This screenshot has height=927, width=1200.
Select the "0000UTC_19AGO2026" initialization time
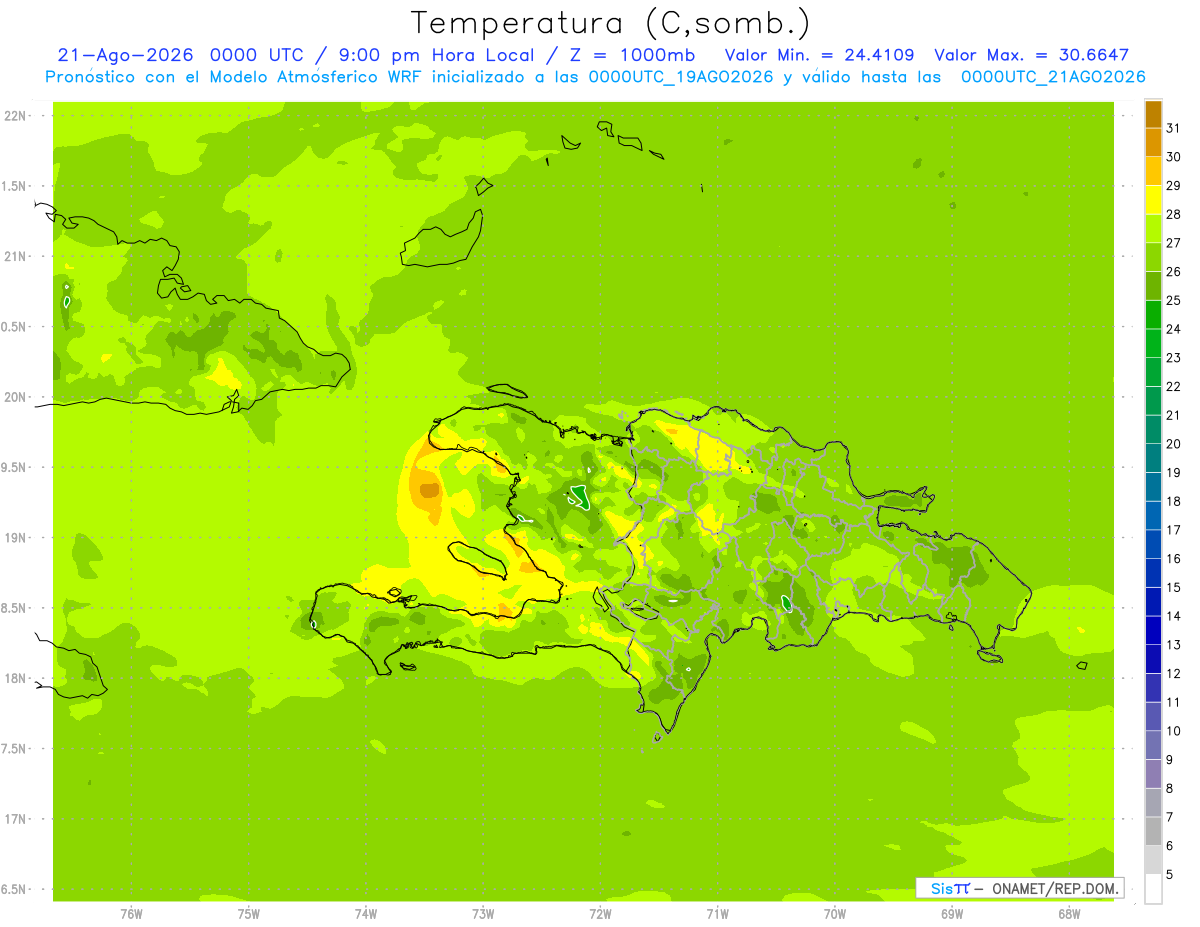[x=681, y=77]
